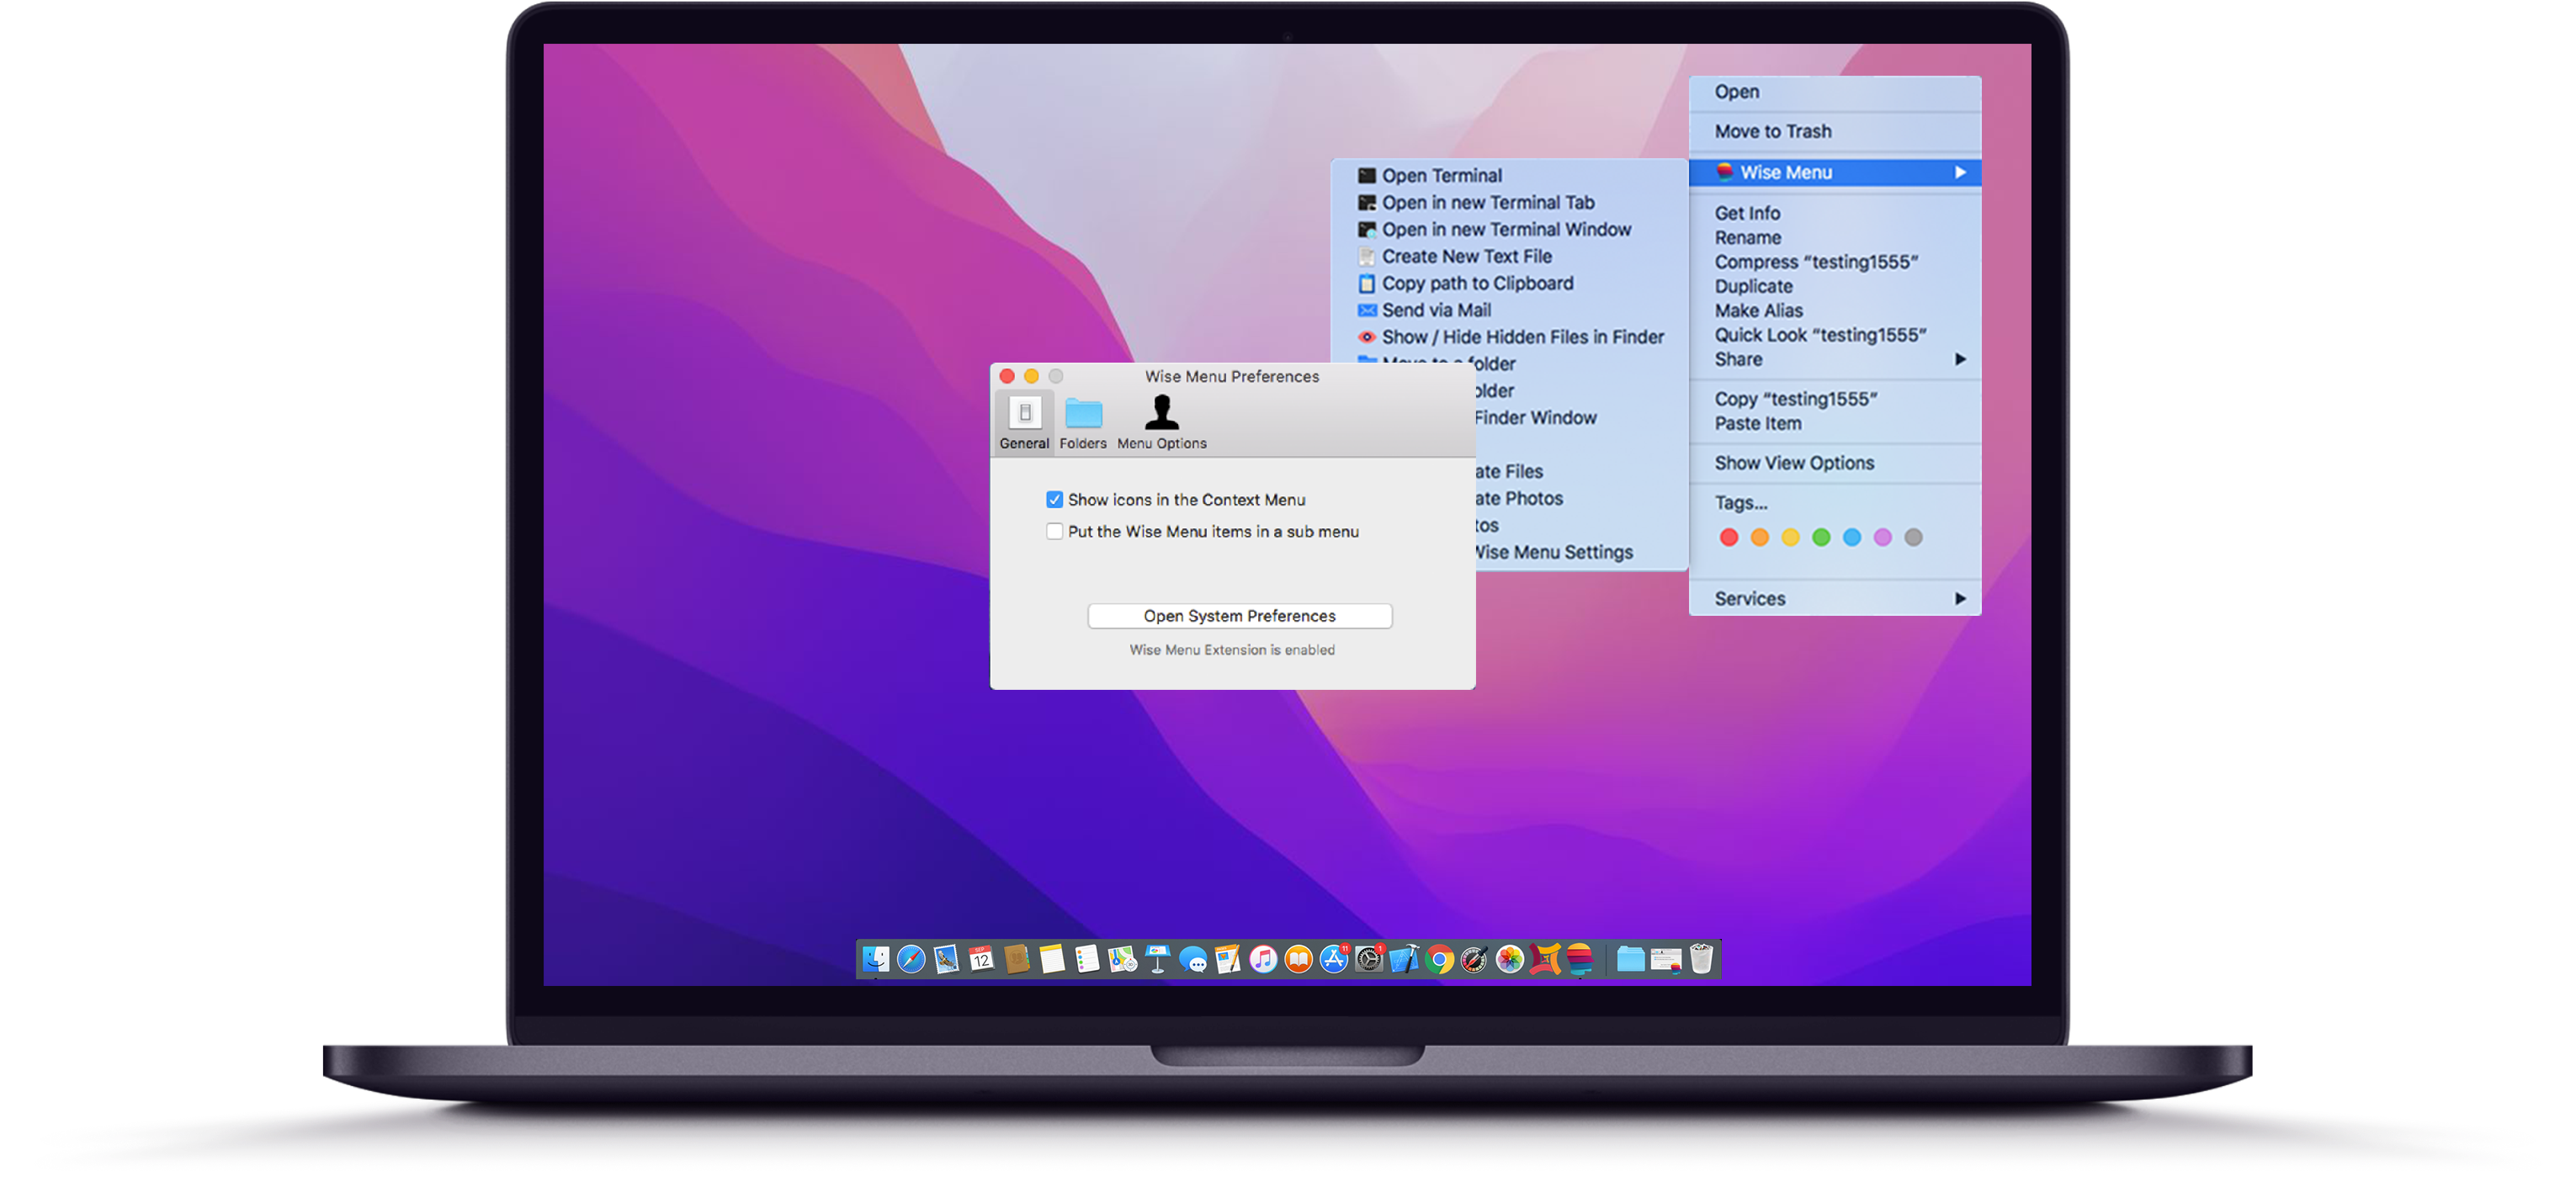This screenshot has width=2576, height=1177.
Task: Open Finder from the Dock
Action: pos(876,960)
